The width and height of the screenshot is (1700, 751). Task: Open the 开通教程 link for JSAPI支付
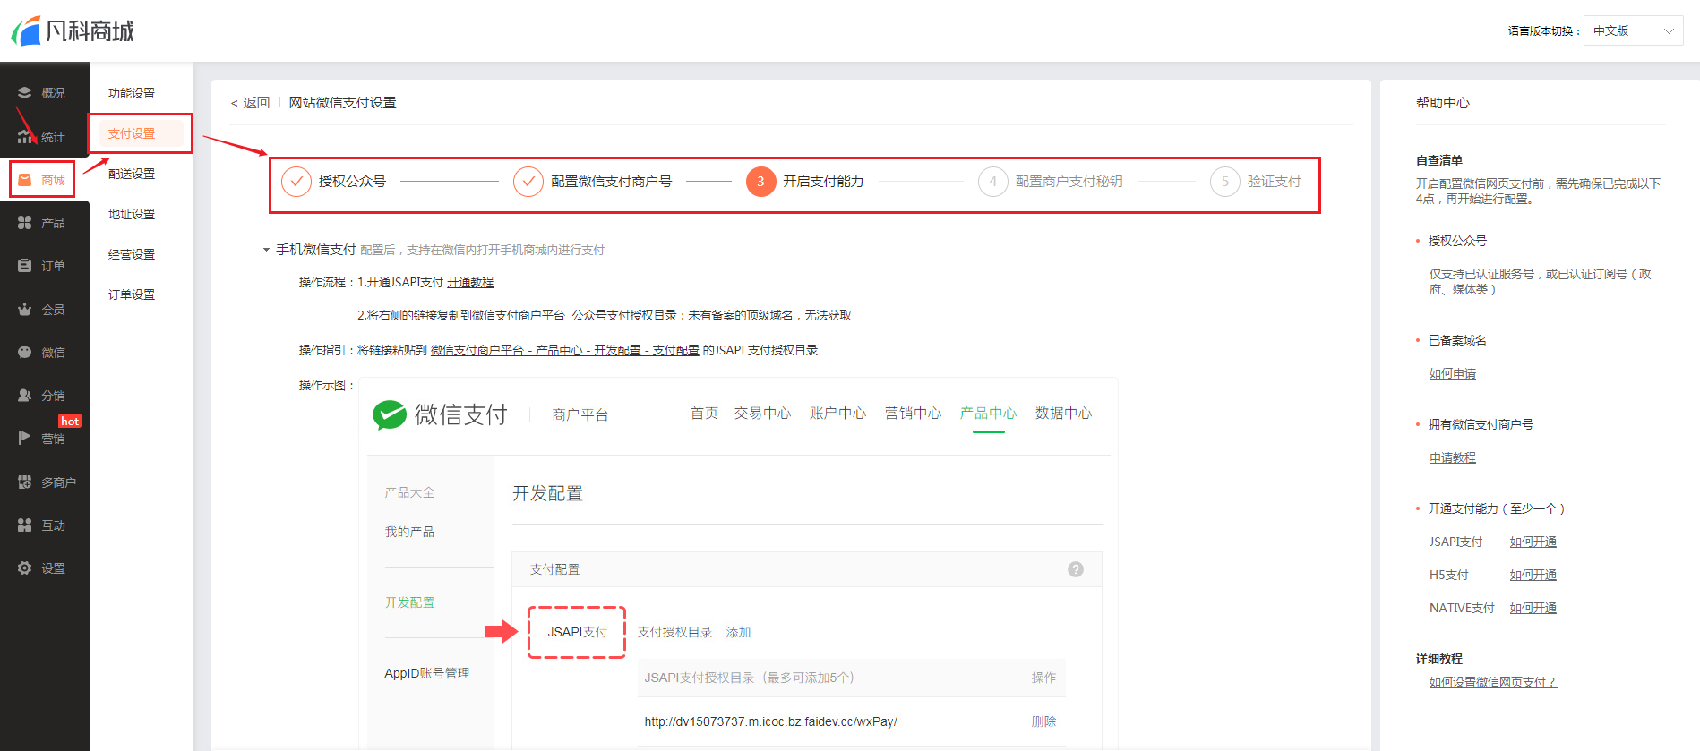(470, 283)
